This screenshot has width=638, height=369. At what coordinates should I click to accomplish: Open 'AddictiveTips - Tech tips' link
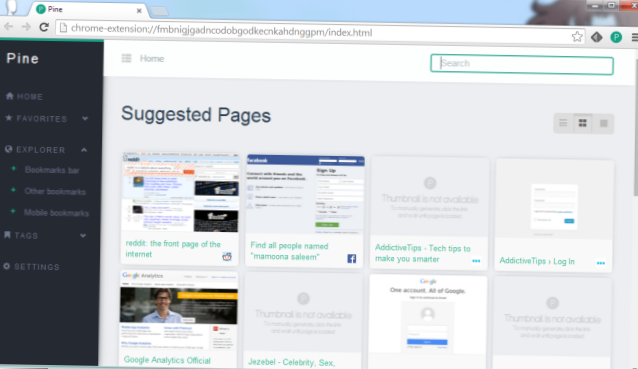422,253
